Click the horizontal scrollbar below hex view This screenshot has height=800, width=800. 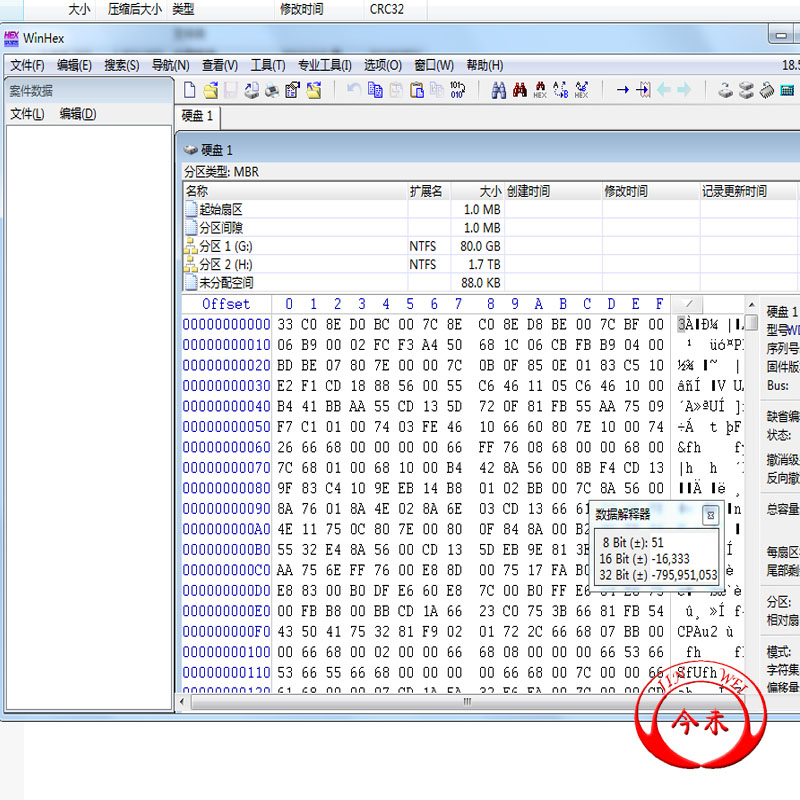pyautogui.click(x=465, y=701)
